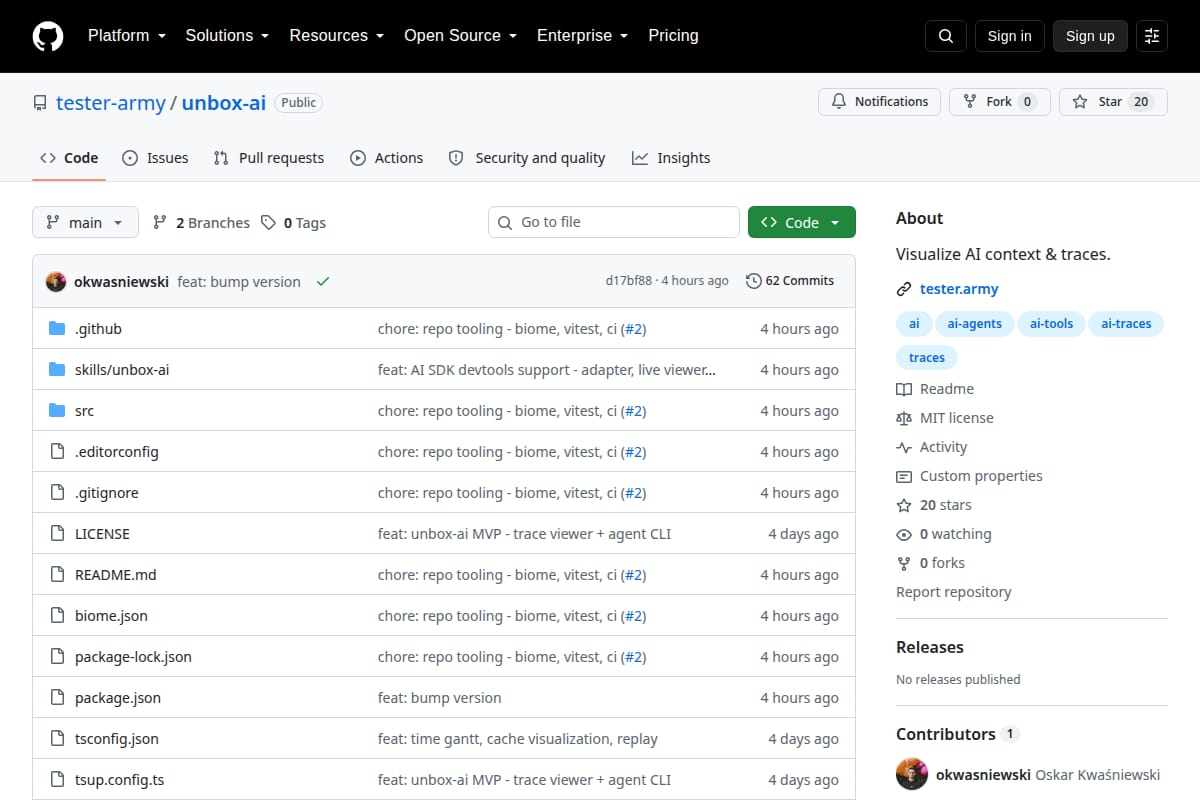This screenshot has width=1200, height=800.
Task: Fork the repository
Action: click(1000, 102)
